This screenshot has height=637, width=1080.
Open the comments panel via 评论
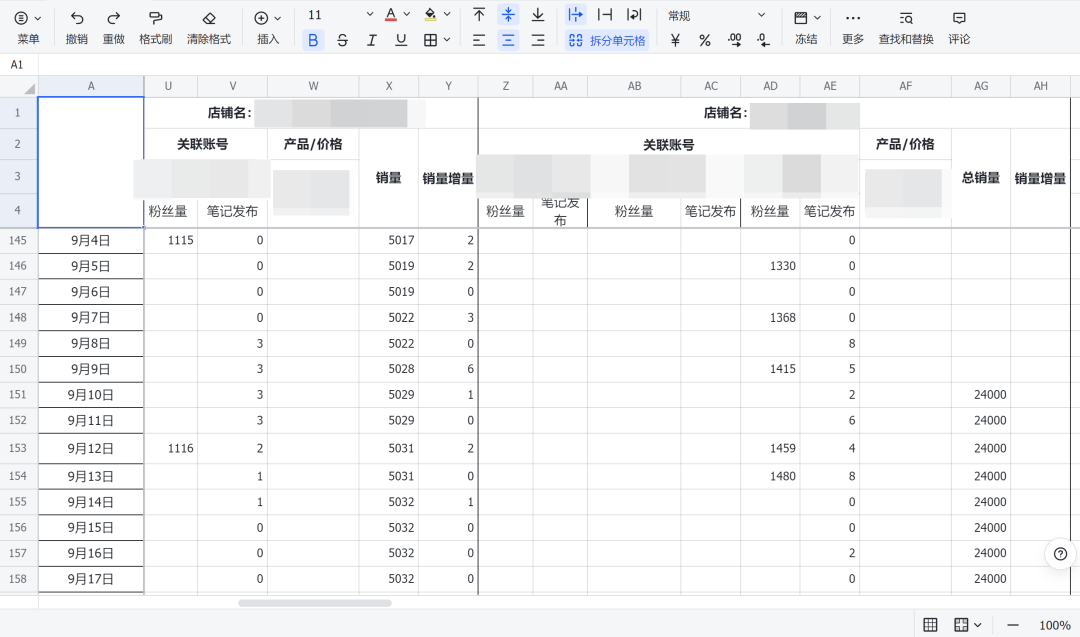coord(959,27)
